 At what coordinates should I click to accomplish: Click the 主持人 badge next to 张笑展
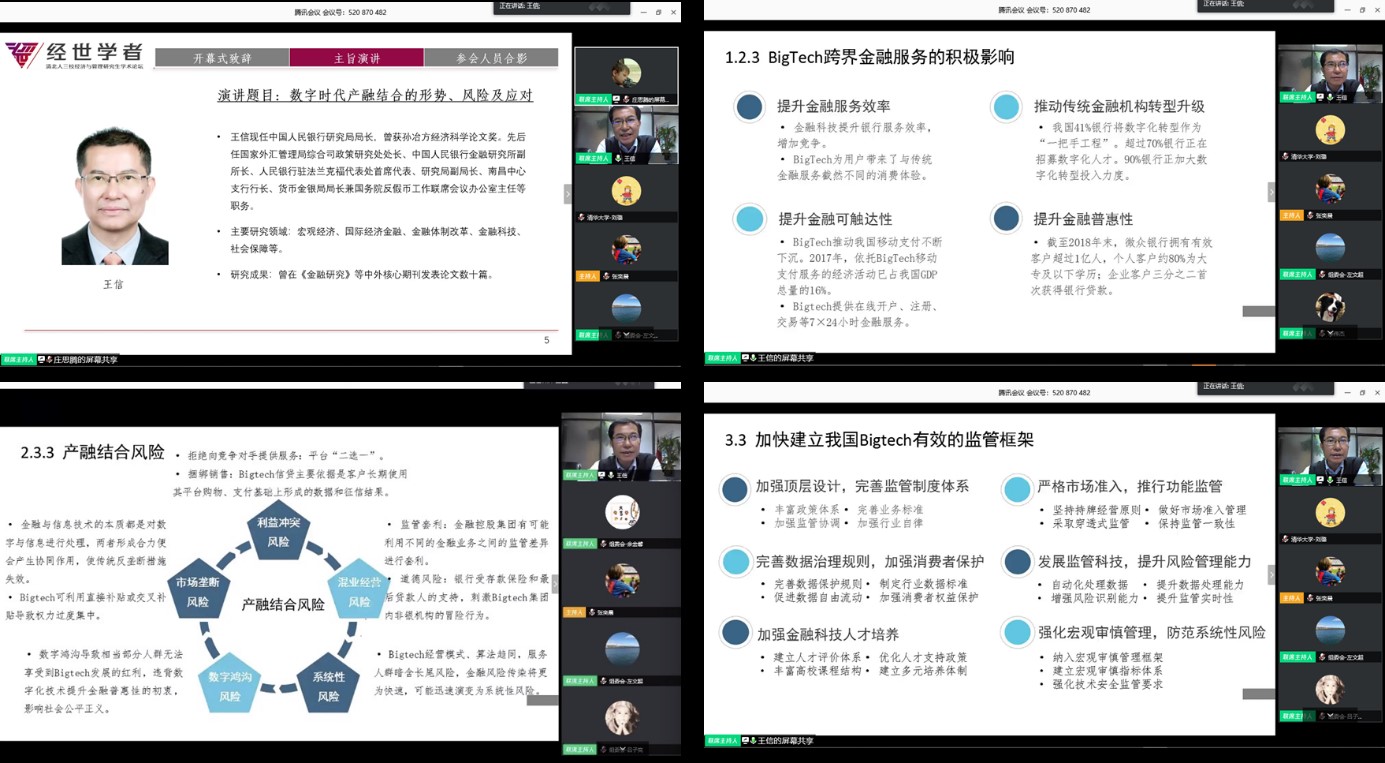pyautogui.click(x=1294, y=214)
